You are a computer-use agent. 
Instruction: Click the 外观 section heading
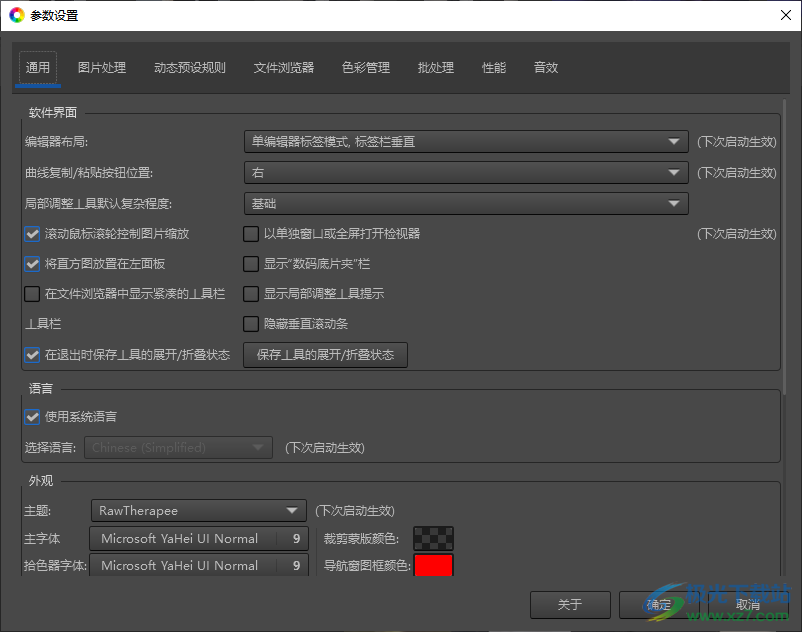coord(41,481)
